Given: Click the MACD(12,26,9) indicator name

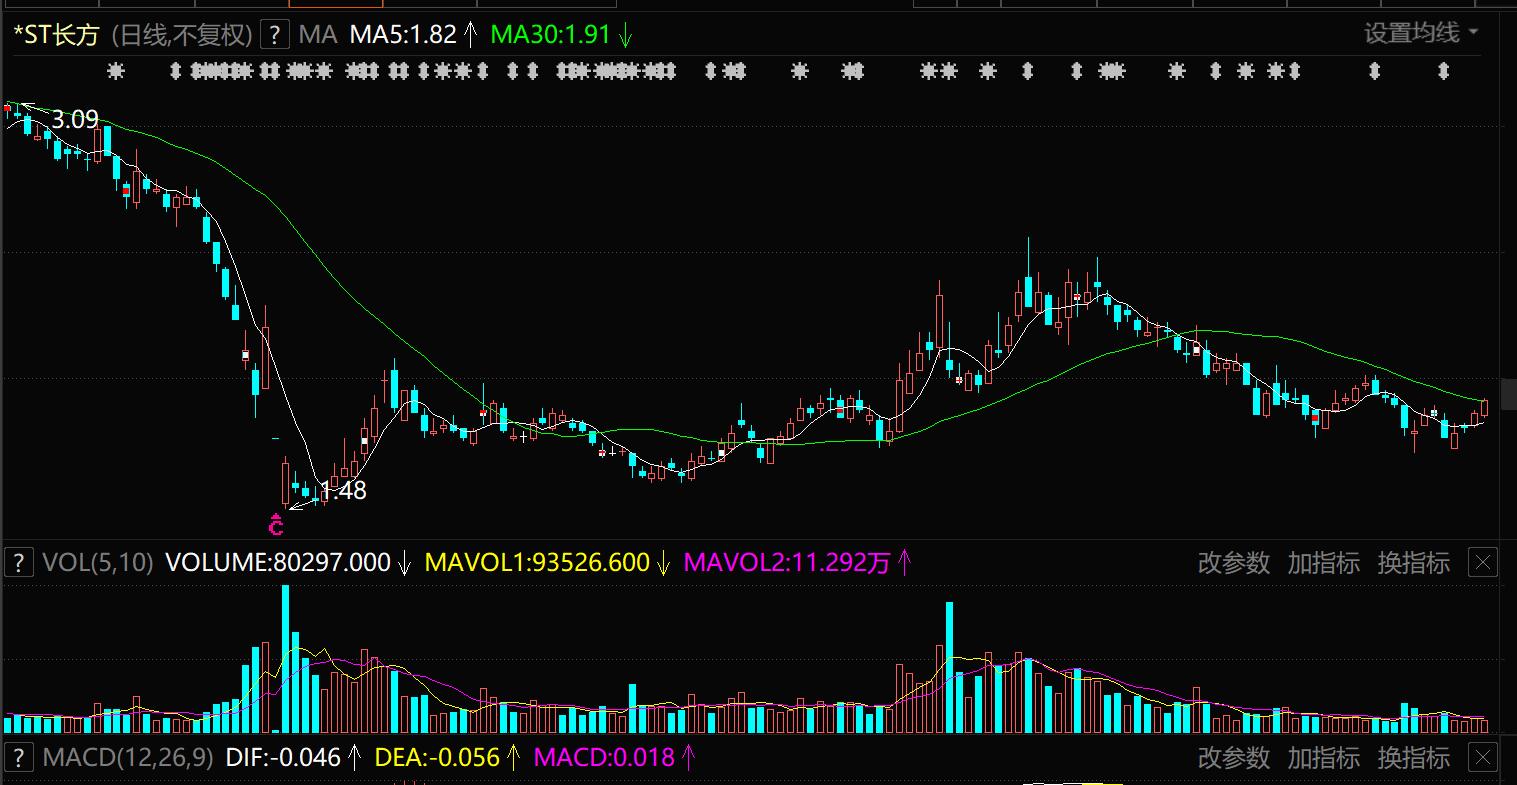Looking at the screenshot, I should (x=128, y=757).
